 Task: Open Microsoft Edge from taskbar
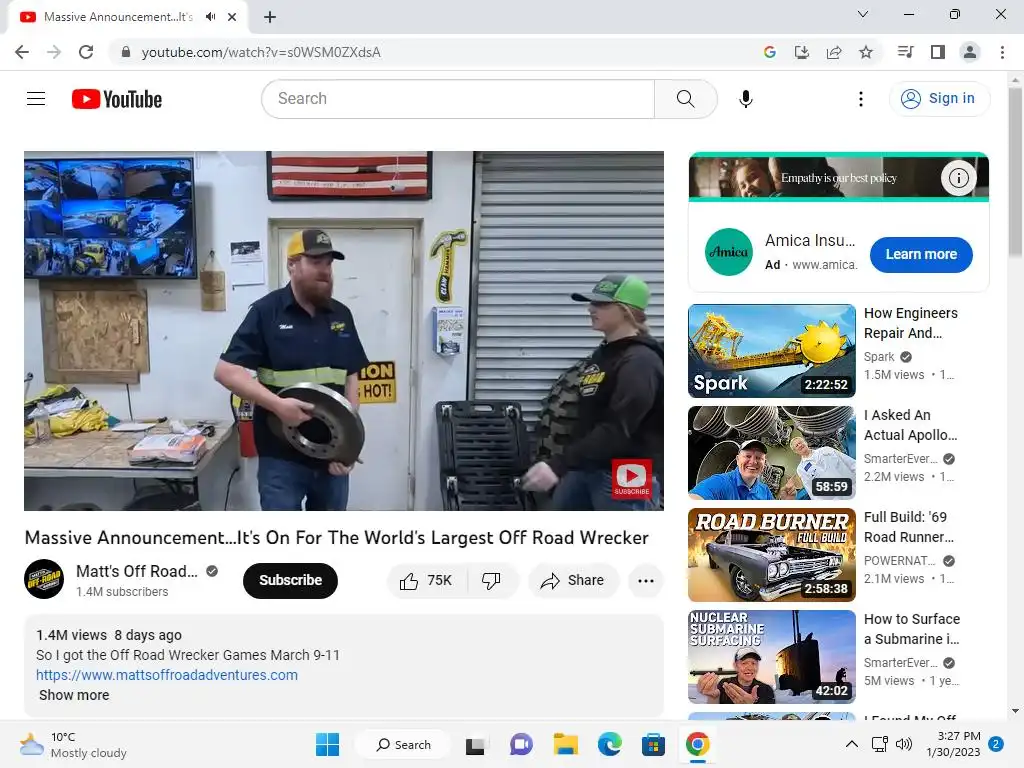click(609, 744)
